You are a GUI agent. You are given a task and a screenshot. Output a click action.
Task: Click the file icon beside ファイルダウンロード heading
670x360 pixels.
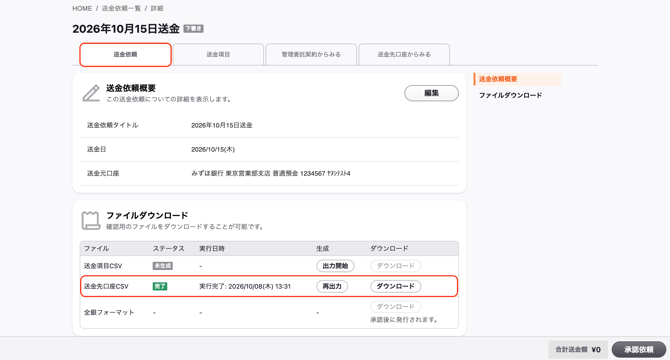pyautogui.click(x=91, y=220)
